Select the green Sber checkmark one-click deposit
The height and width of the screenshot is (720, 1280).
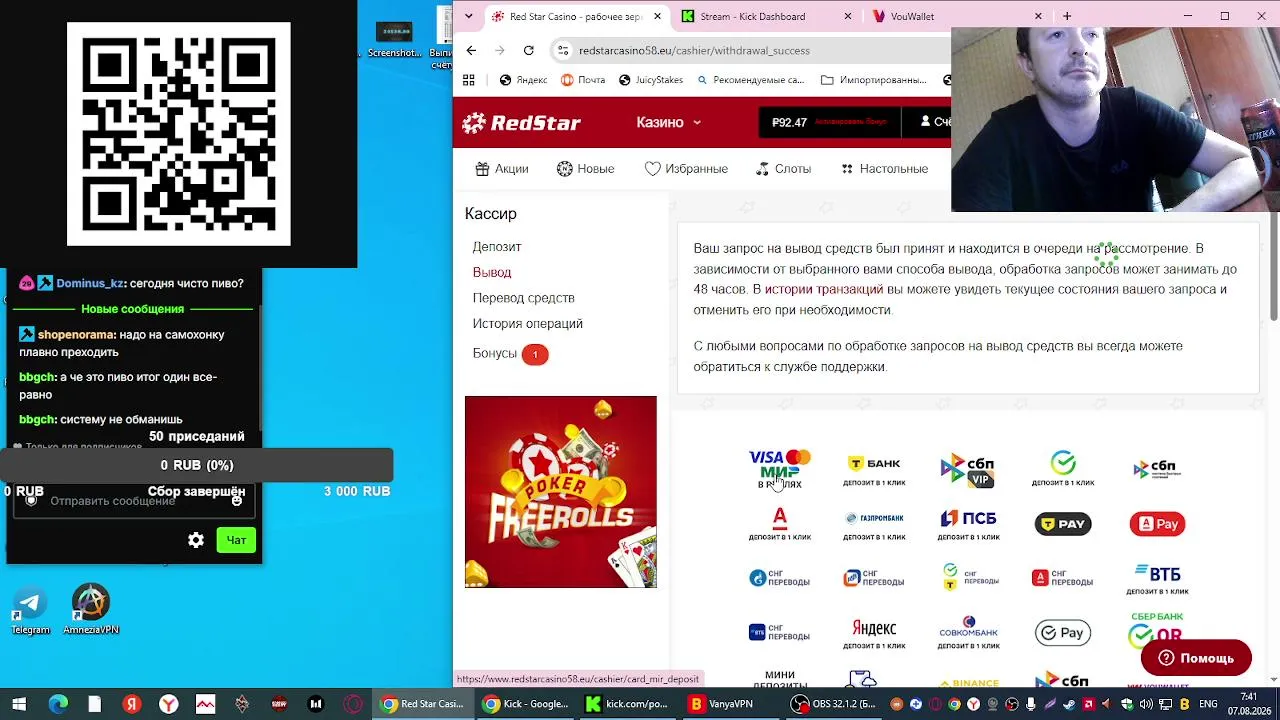tap(1063, 469)
